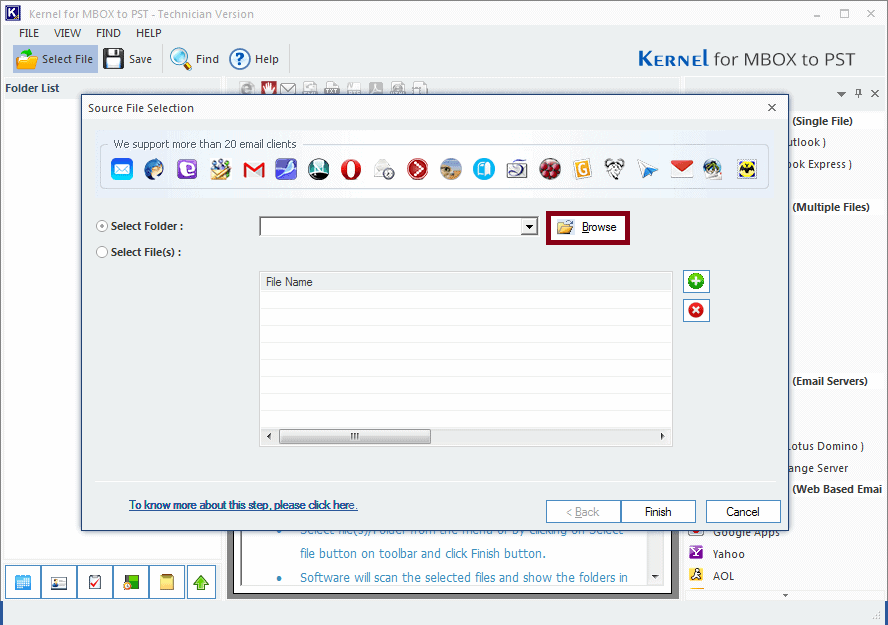Click the SeaMonkey bird icon

click(x=286, y=169)
